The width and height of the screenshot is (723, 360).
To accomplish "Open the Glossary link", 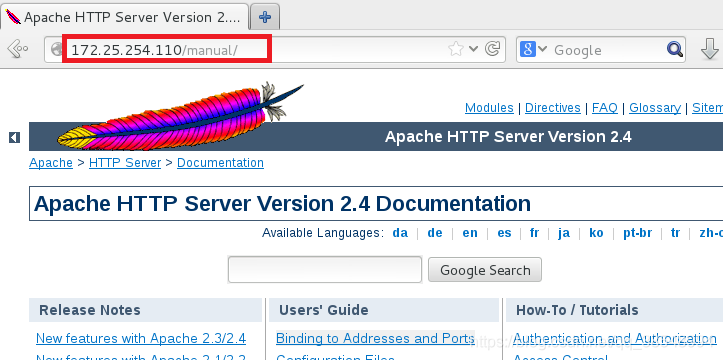I will point(655,108).
